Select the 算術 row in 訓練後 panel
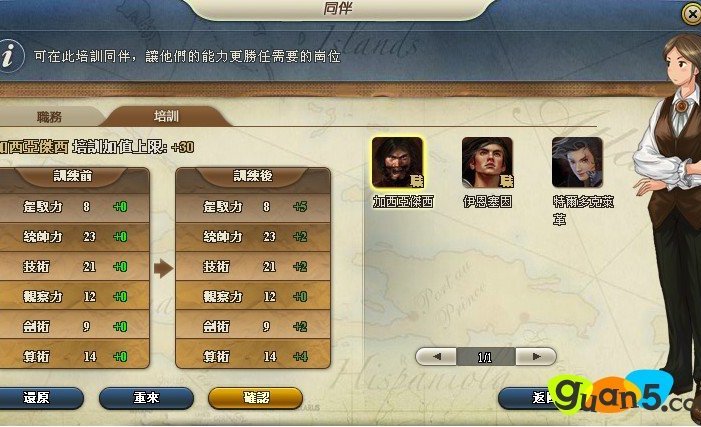This screenshot has width=701, height=427. [253, 355]
